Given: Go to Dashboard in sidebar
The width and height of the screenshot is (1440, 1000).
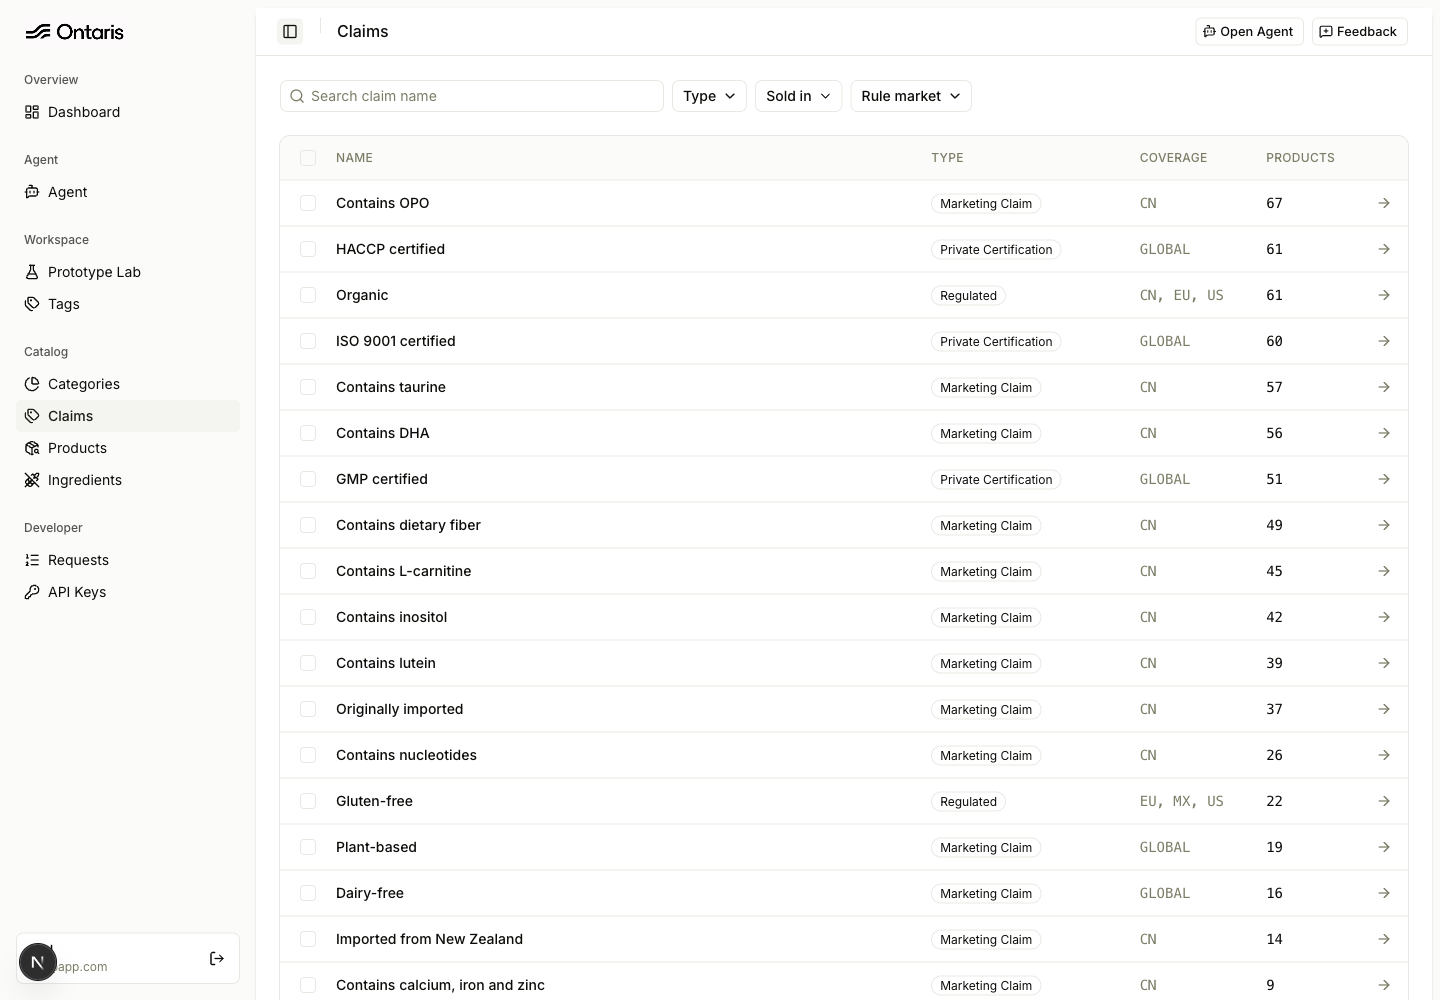Looking at the screenshot, I should tap(128, 112).
